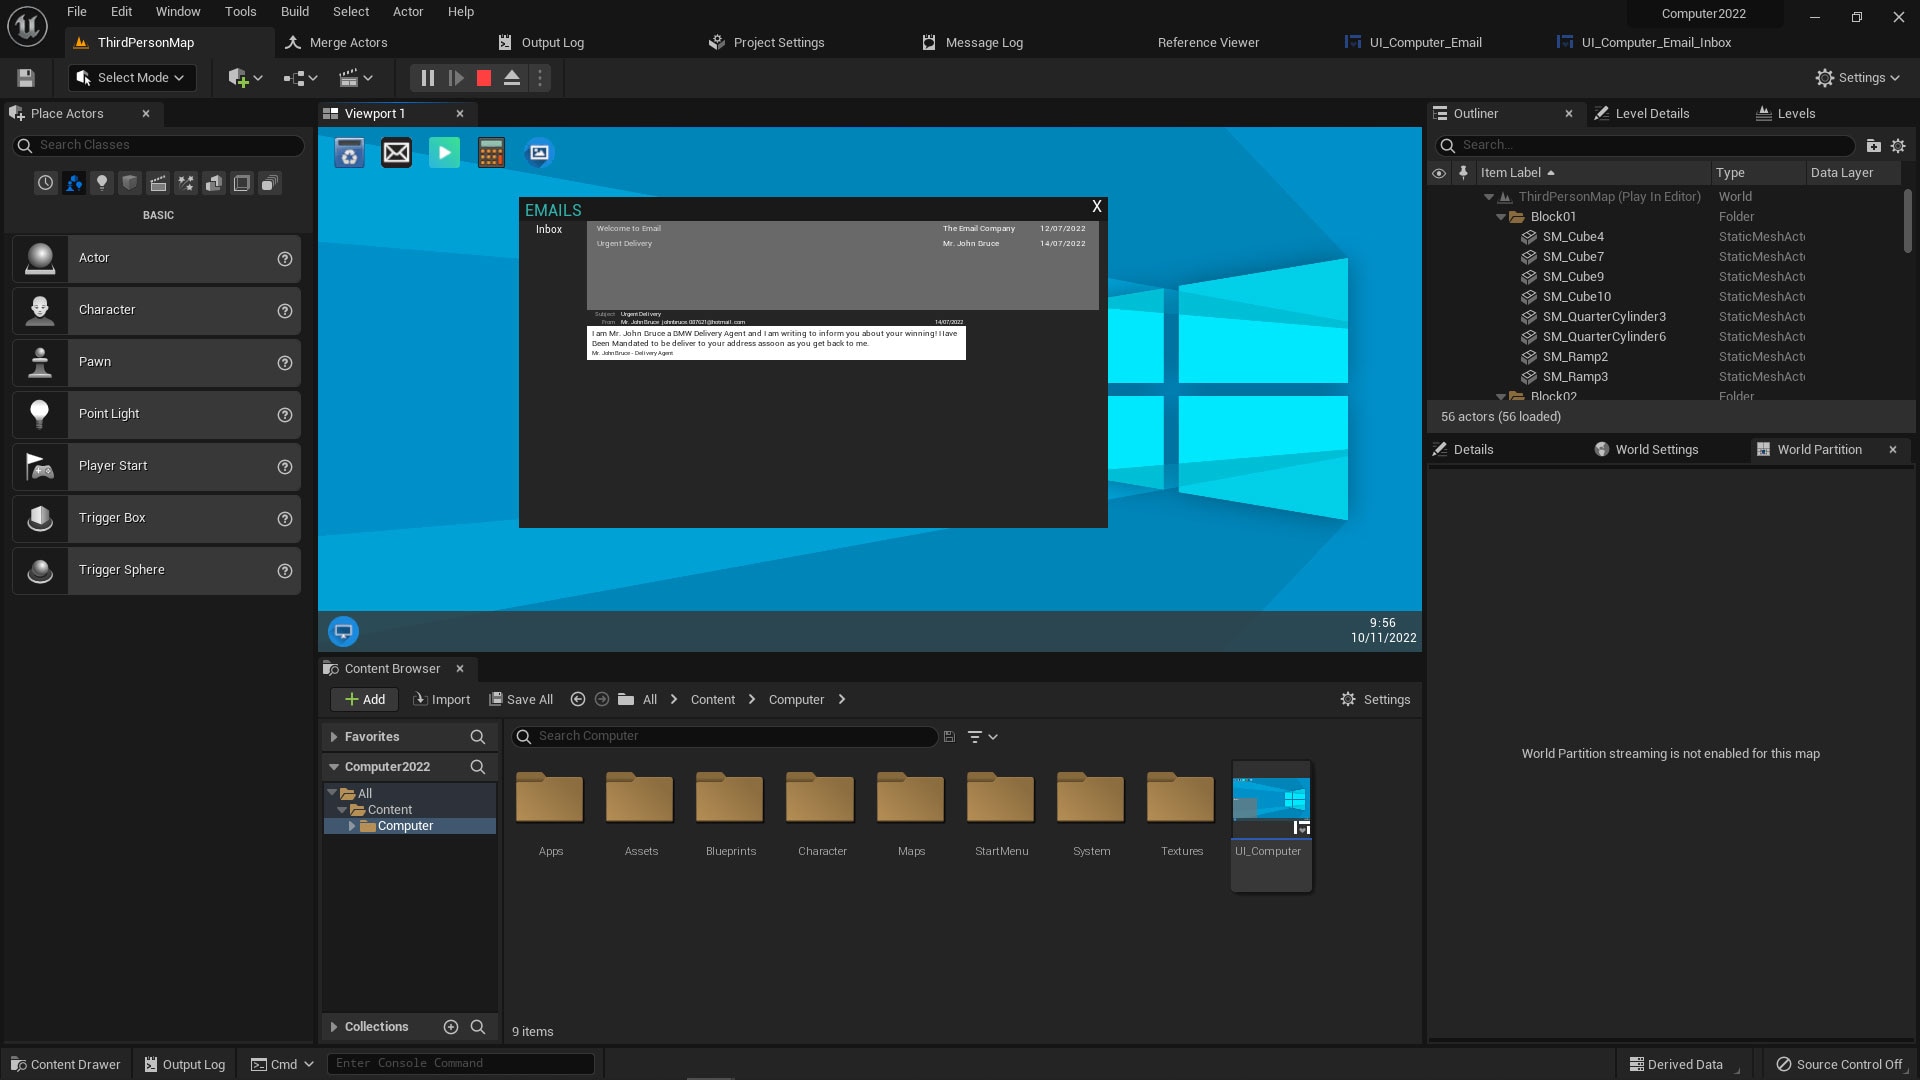Open the Build menu
This screenshot has width=1920, height=1080.
coord(294,12)
